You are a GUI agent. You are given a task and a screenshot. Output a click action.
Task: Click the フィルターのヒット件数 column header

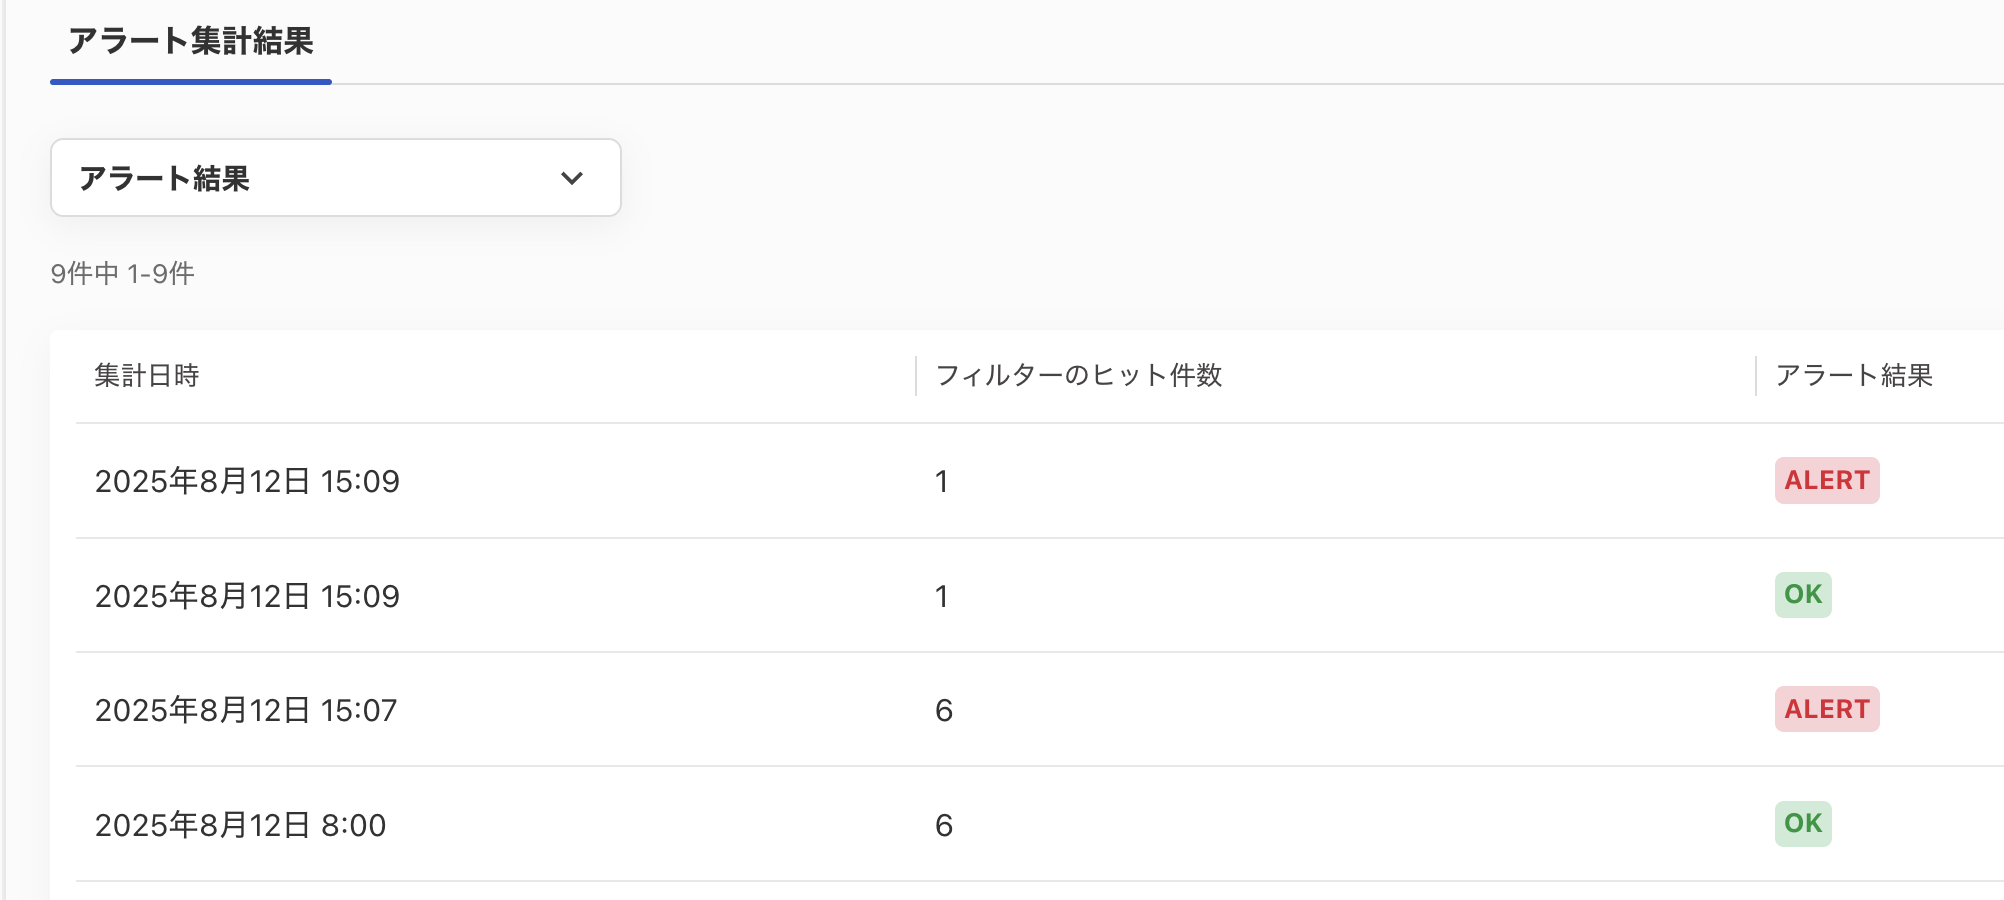[x=1078, y=375]
